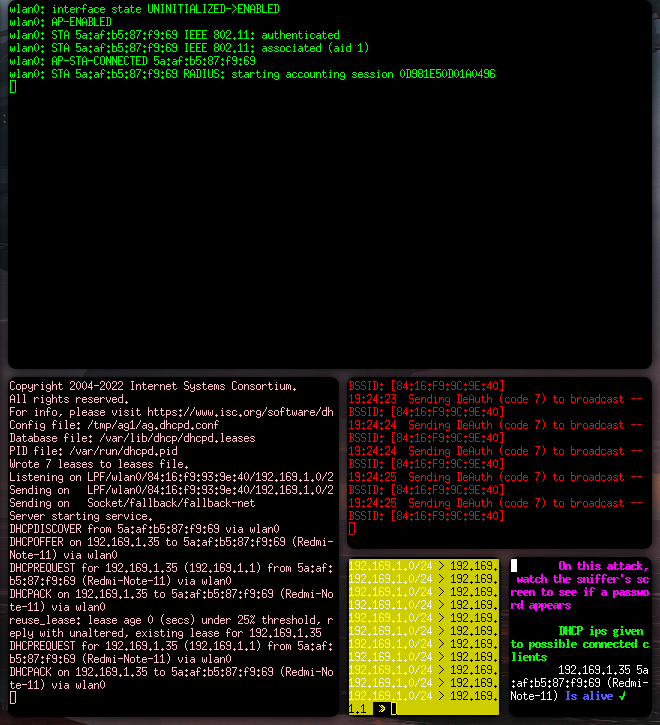Viewport: 660px width, 725px height.
Task: Click the "reuse_lease: lease age 0" line
Action: [172, 626]
